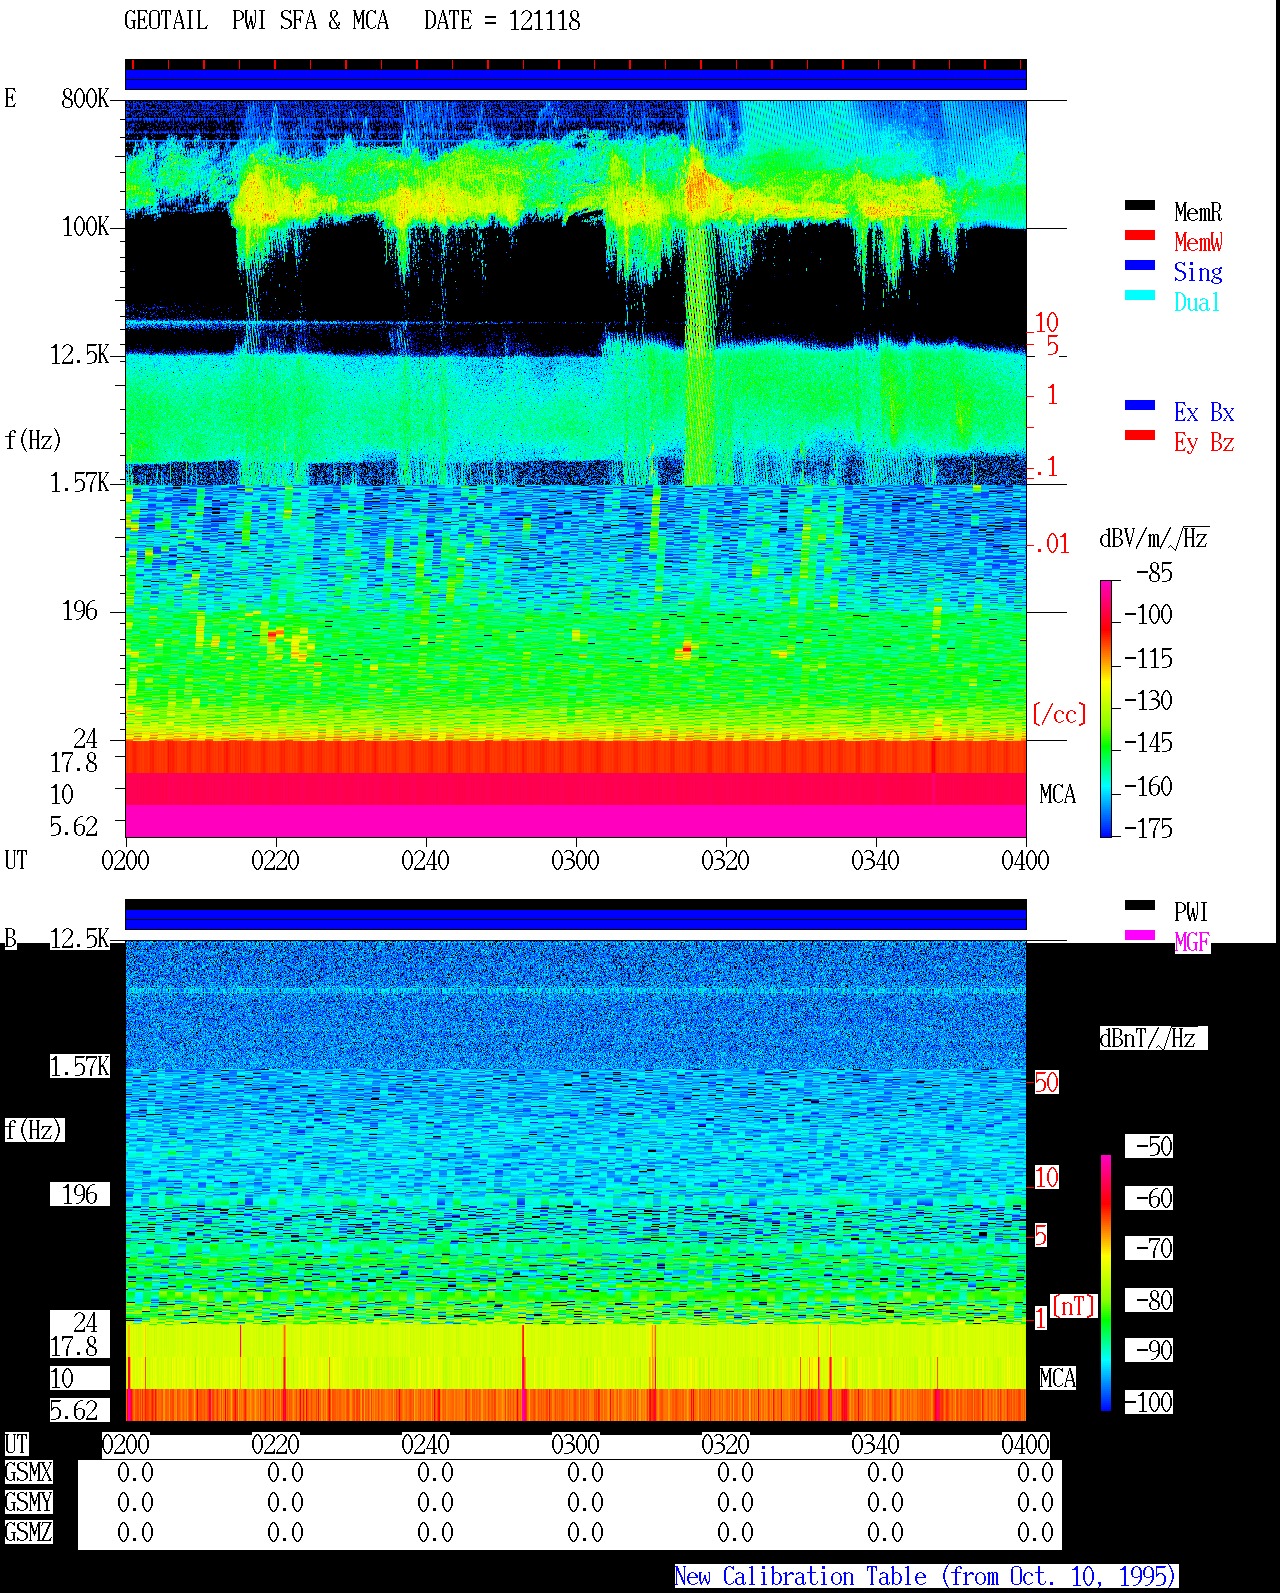The height and width of the screenshot is (1593, 1280).
Task: Click the blue Sing legend swatch
Action: (1140, 266)
